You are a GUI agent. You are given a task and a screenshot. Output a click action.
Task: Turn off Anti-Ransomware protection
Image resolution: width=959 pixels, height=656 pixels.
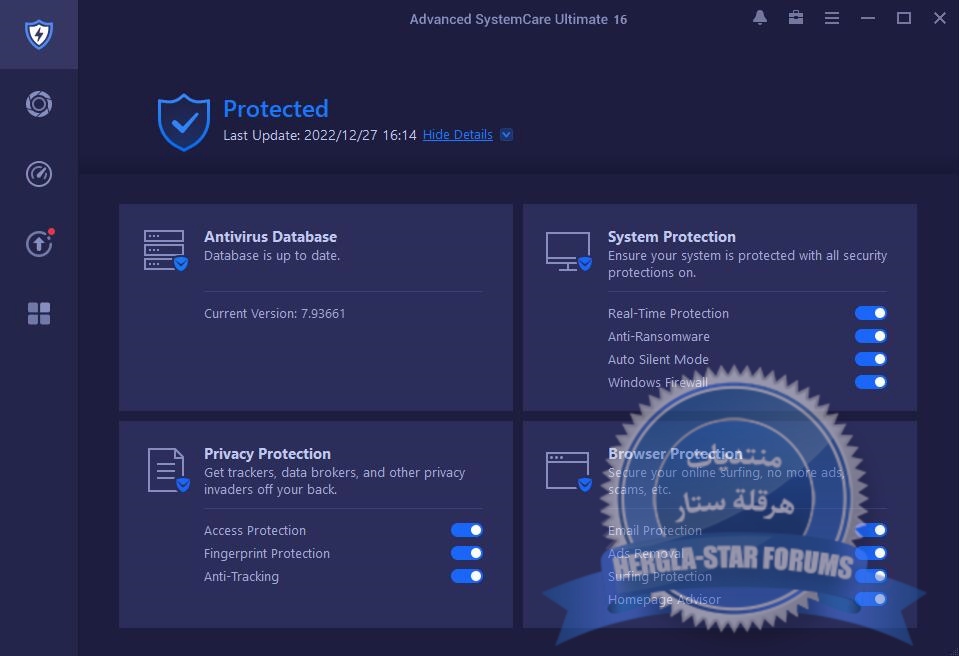pos(871,336)
